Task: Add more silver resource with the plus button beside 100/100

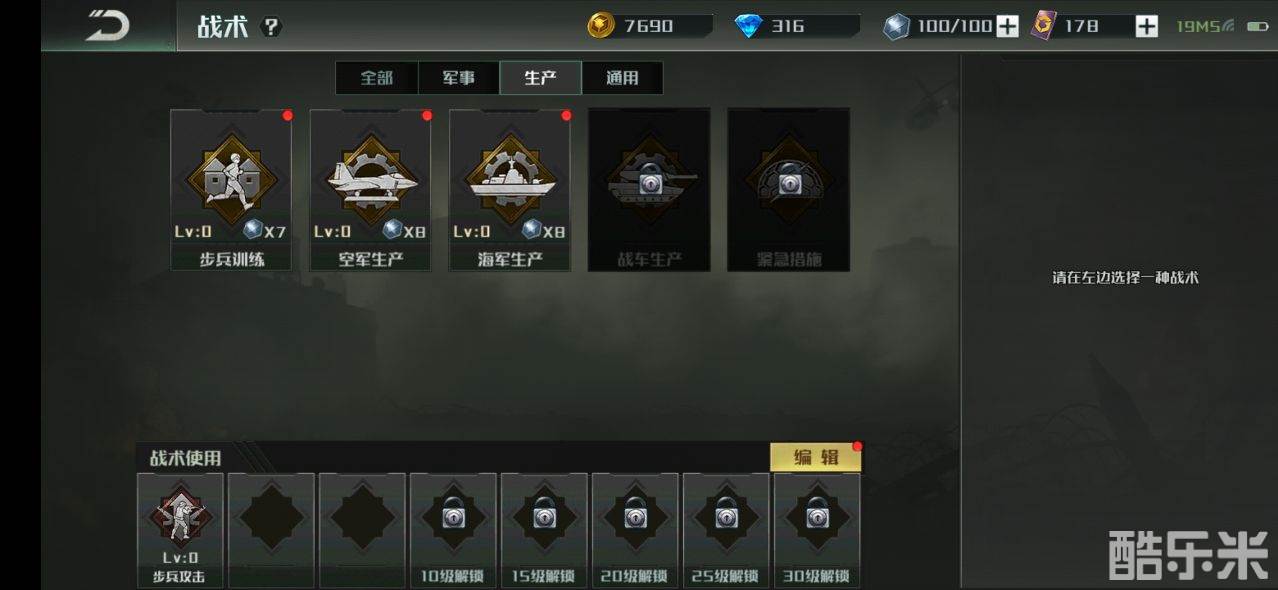Action: (1007, 26)
